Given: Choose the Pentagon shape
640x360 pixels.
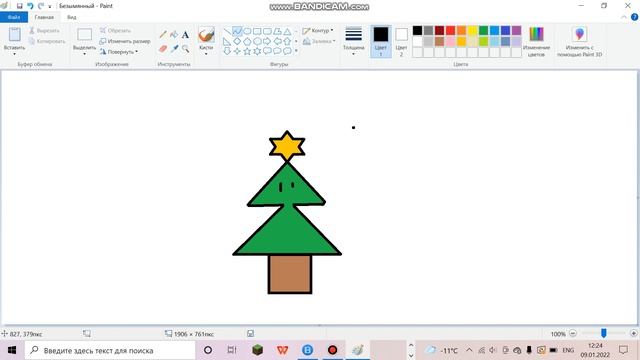Looking at the screenshot, I should point(247,41).
